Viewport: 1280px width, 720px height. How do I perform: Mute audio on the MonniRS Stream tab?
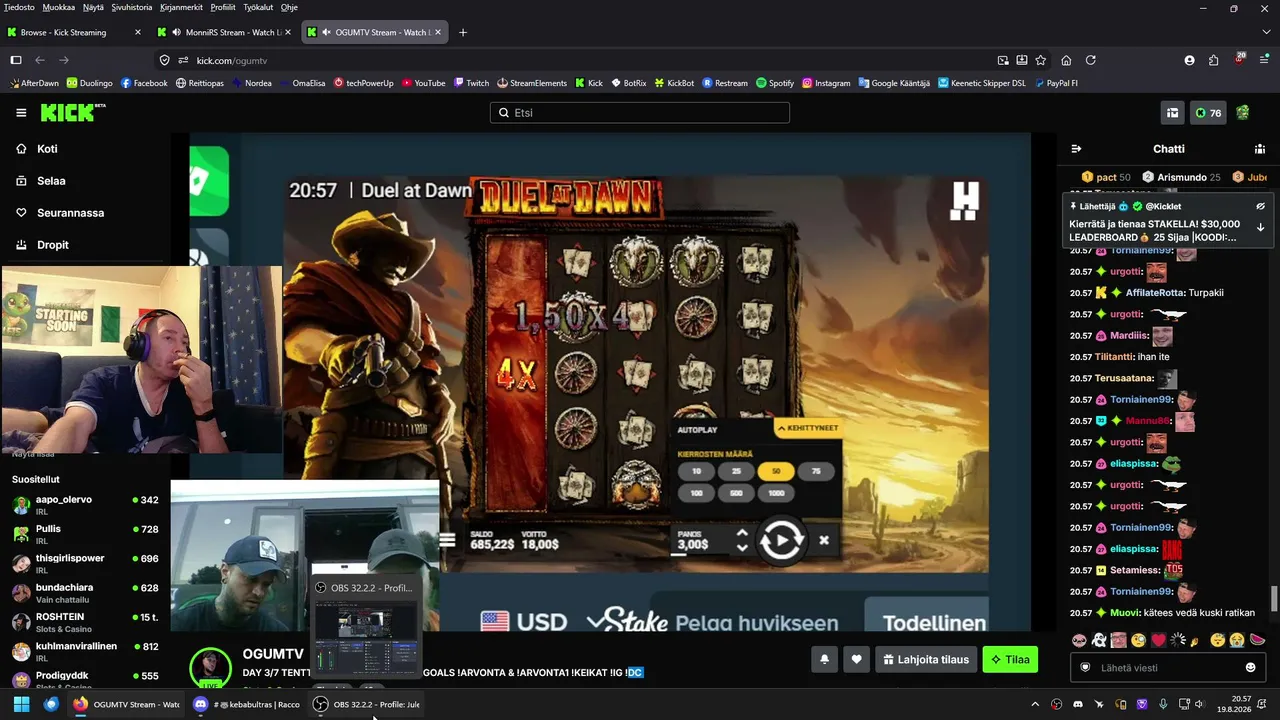[175, 32]
